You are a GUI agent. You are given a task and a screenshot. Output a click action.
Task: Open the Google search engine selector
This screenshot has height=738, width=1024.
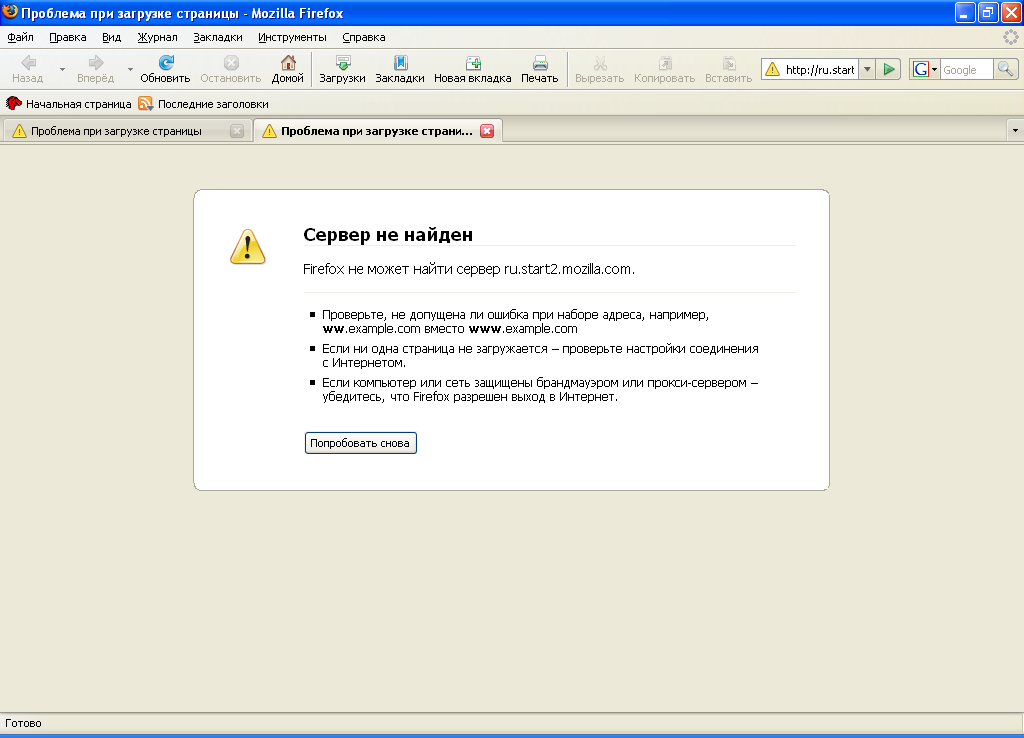(925, 69)
